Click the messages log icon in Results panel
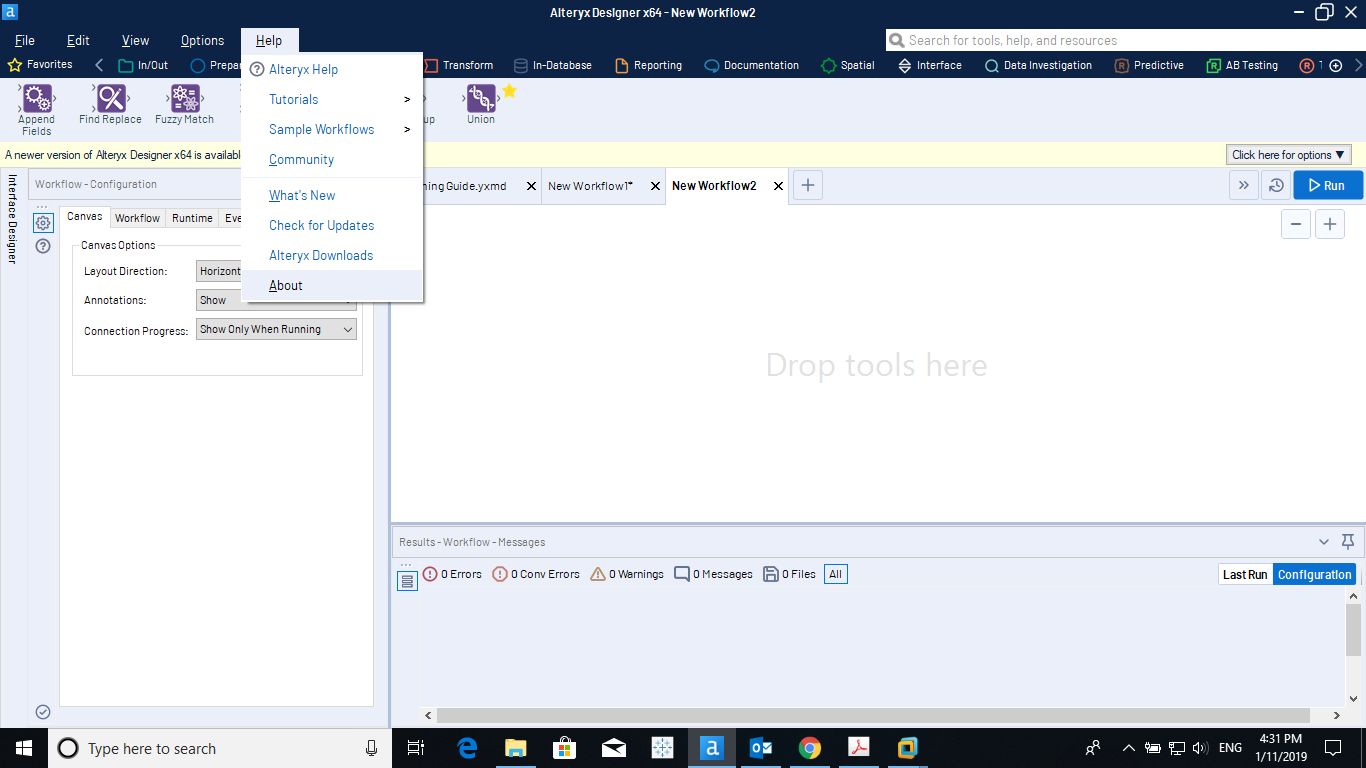This screenshot has height=768, width=1366. click(407, 580)
